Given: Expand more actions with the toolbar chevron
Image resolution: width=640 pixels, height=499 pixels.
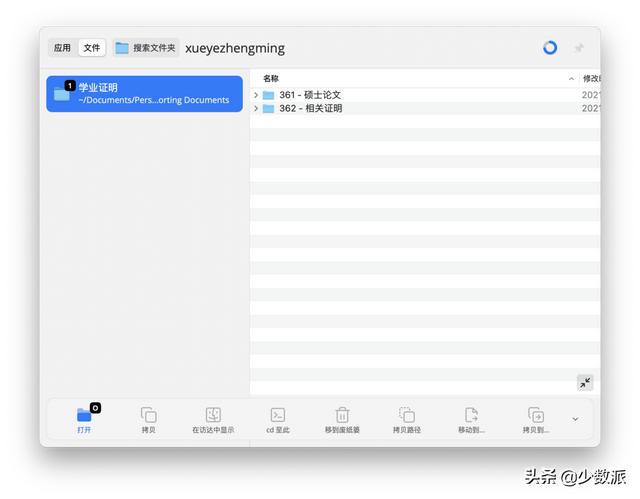Looking at the screenshot, I should pyautogui.click(x=575, y=419).
